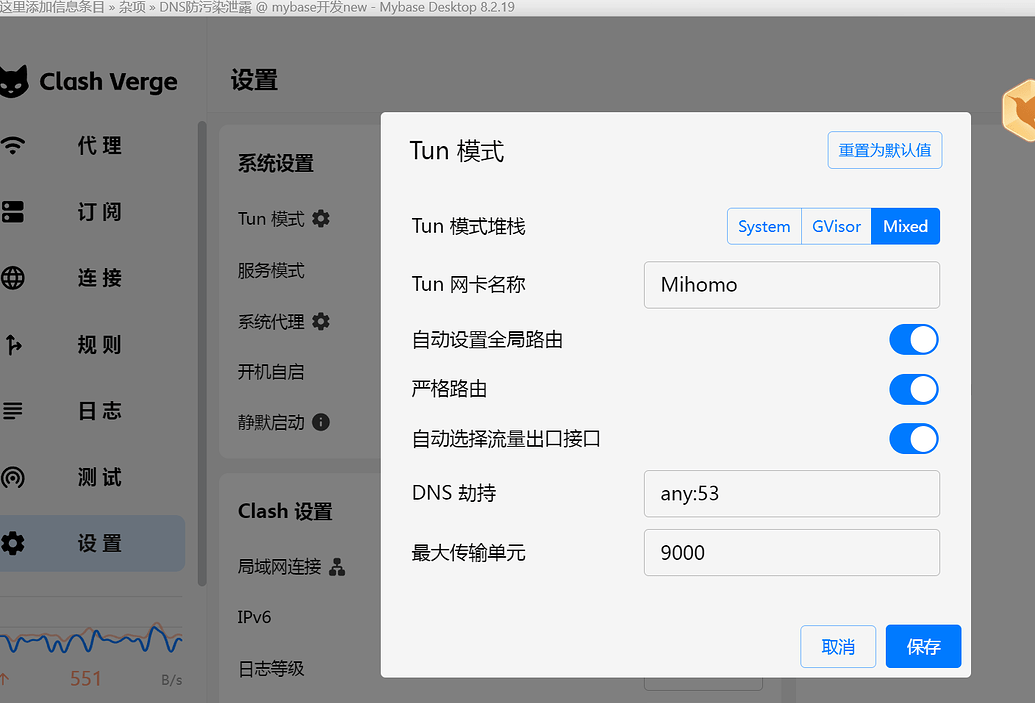Click the 551 upload speed value

tap(86, 679)
